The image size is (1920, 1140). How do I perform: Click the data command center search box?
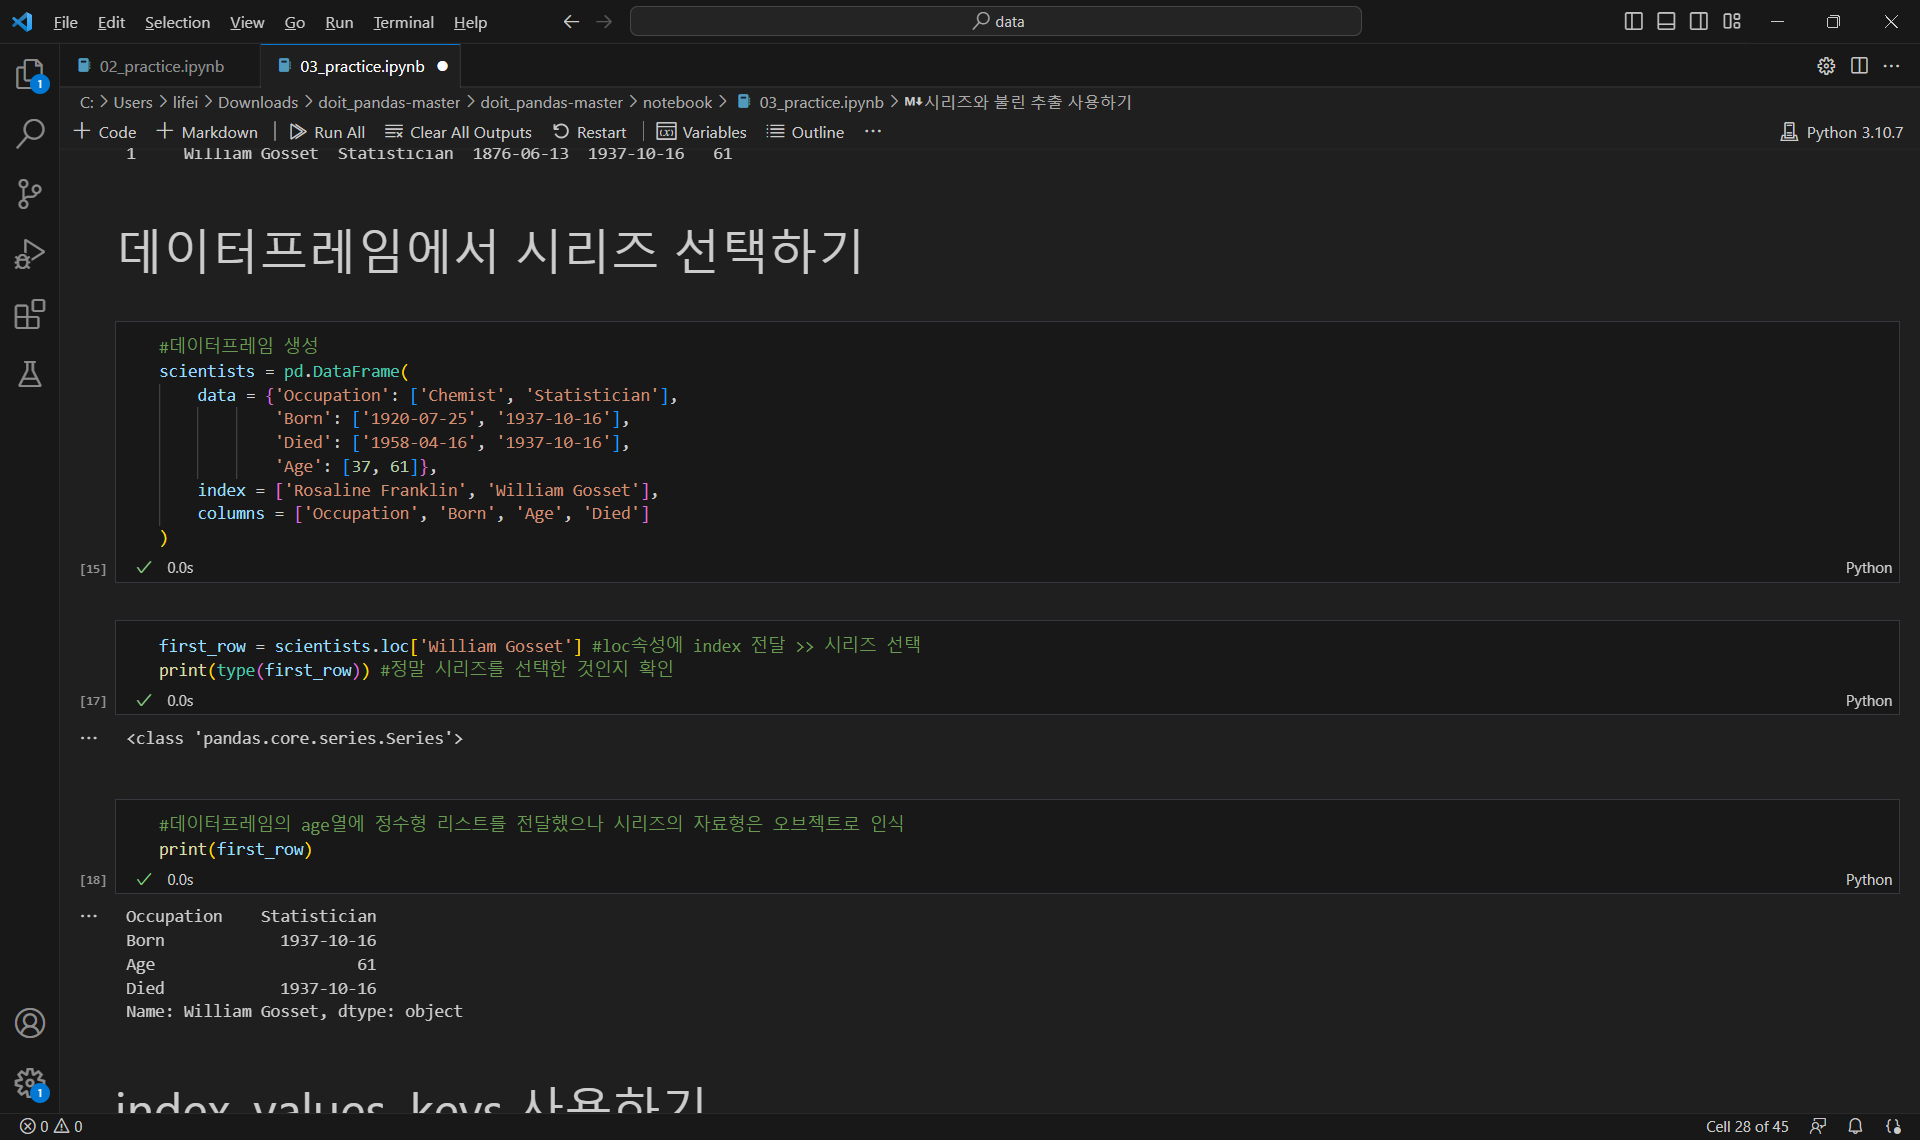click(x=996, y=21)
